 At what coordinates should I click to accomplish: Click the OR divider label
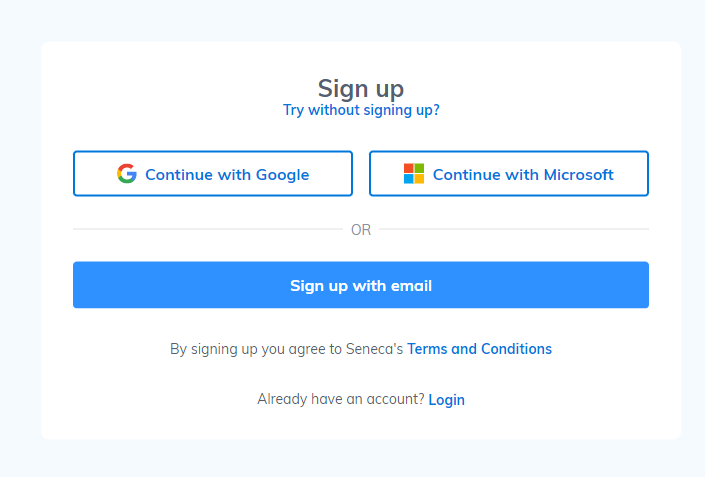pyautogui.click(x=361, y=230)
